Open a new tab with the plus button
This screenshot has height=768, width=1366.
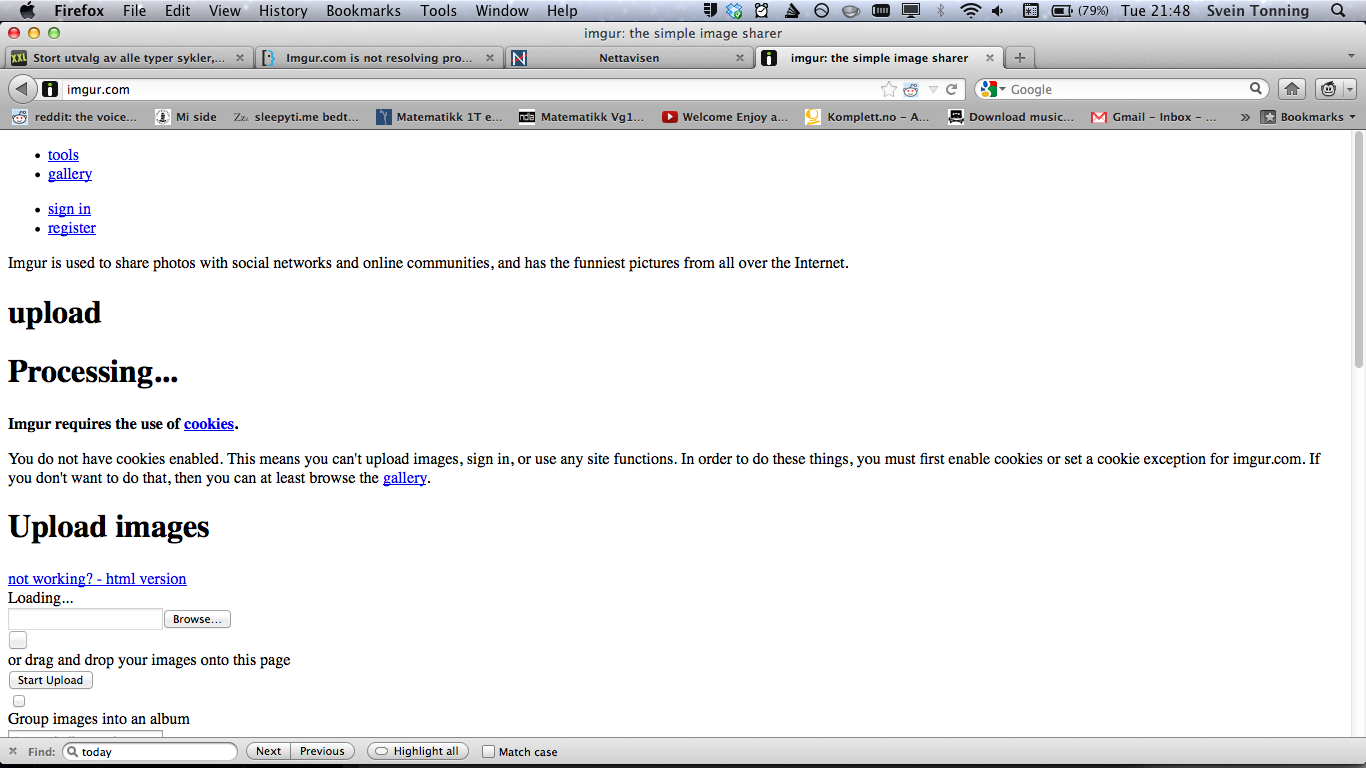1019,58
